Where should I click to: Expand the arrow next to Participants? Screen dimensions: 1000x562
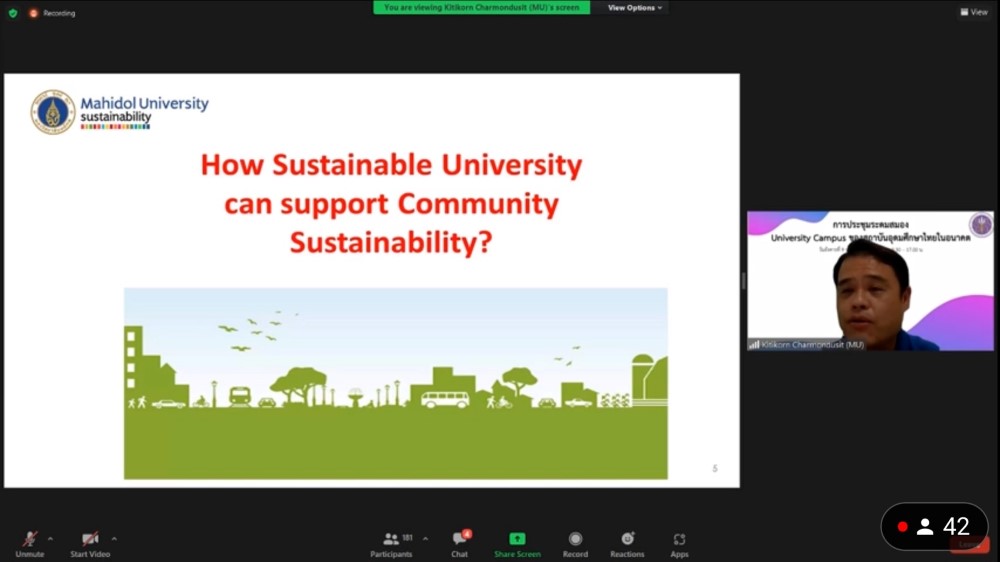425,538
